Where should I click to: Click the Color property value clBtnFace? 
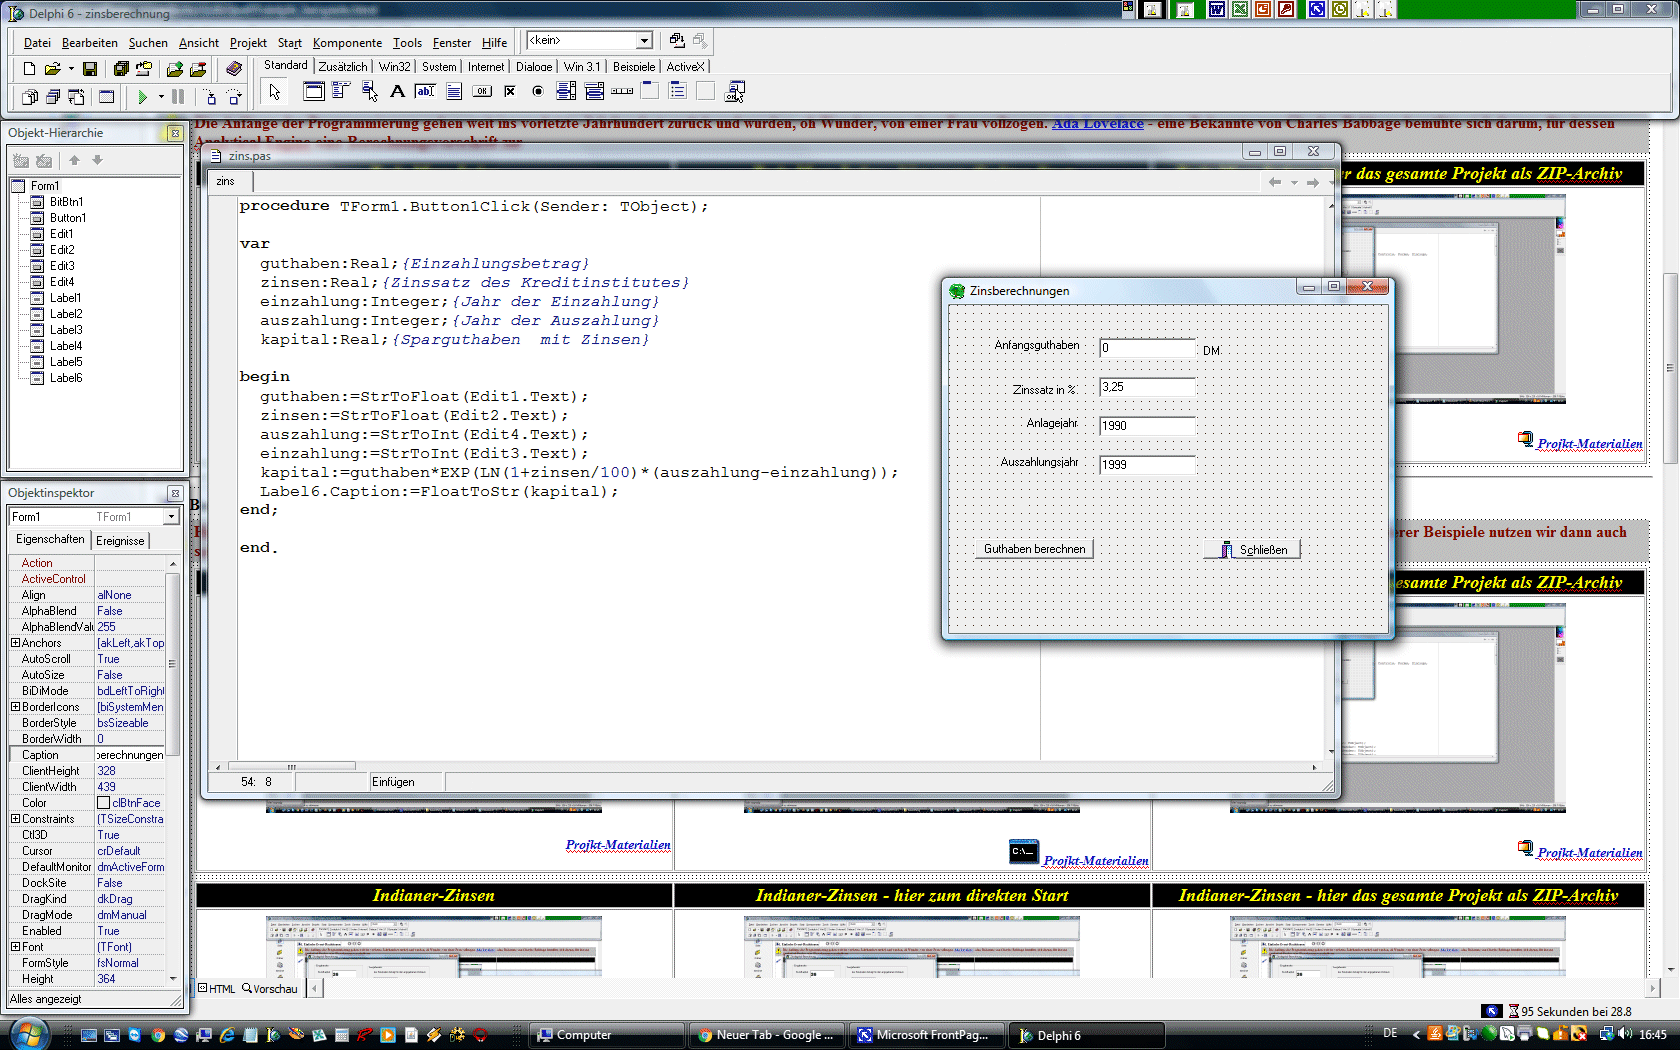click(x=130, y=803)
